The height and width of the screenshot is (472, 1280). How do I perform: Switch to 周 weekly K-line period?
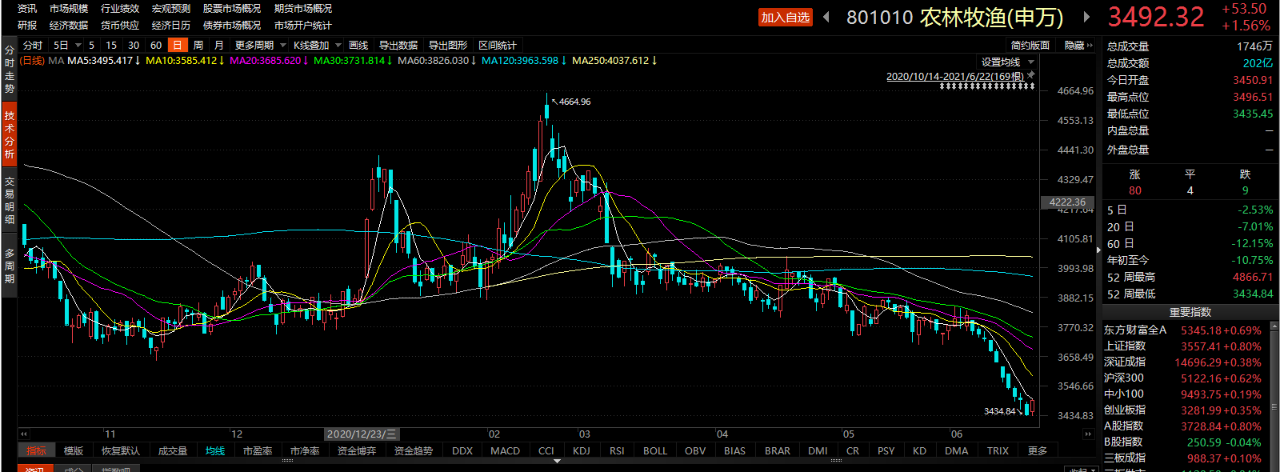(x=199, y=45)
